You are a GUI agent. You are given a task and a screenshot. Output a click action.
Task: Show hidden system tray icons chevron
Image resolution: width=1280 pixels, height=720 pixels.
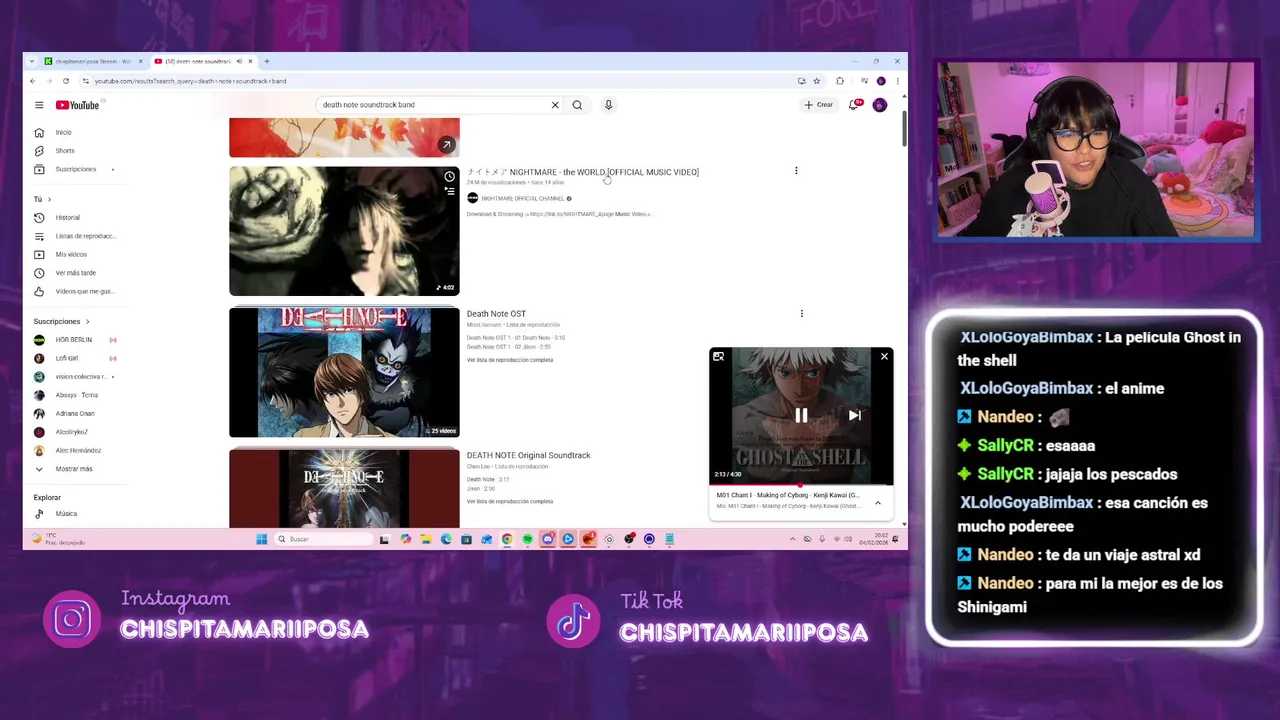coord(793,539)
